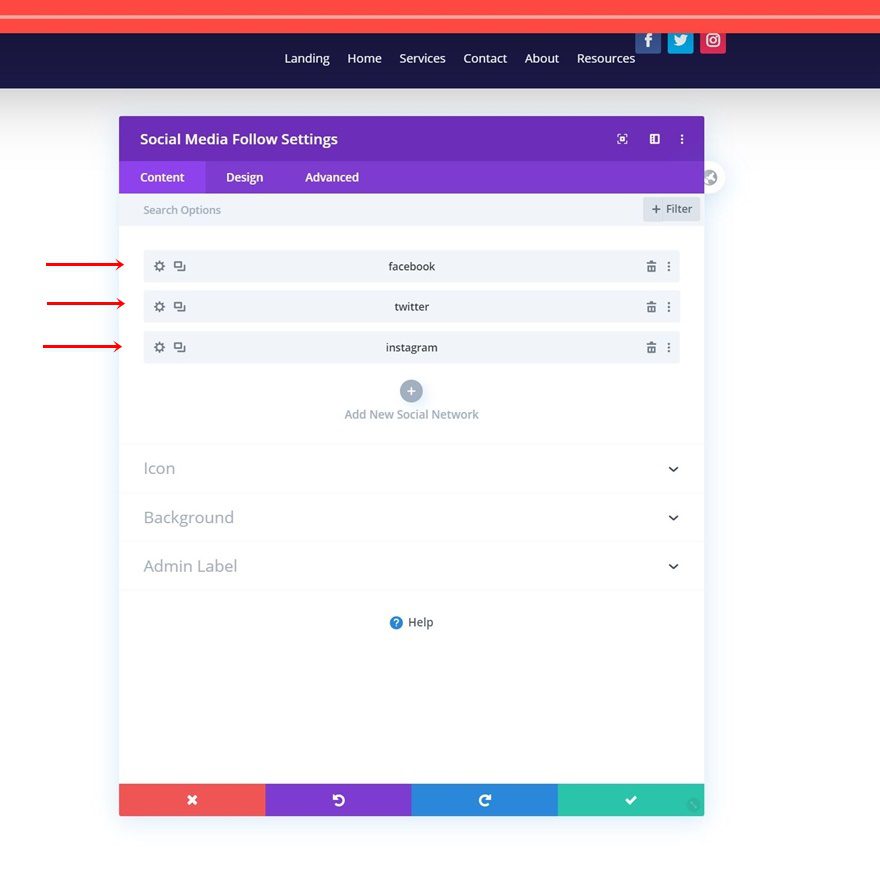This screenshot has width=880, height=879.
Task: Click the Social Media Follow Settings title
Action: (x=239, y=139)
